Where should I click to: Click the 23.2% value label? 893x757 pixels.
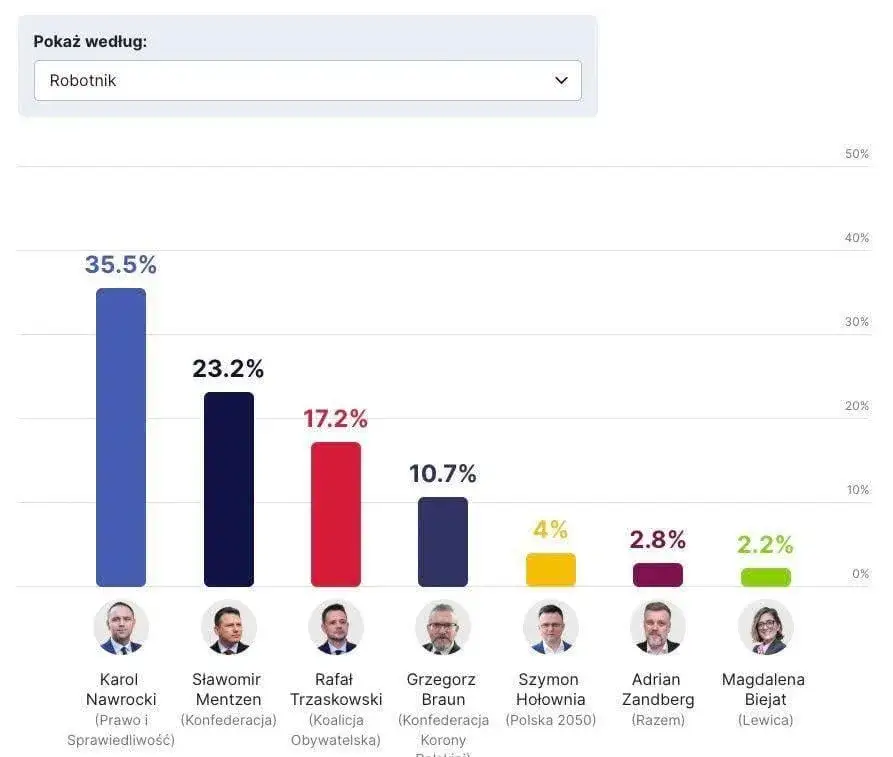[x=228, y=369]
